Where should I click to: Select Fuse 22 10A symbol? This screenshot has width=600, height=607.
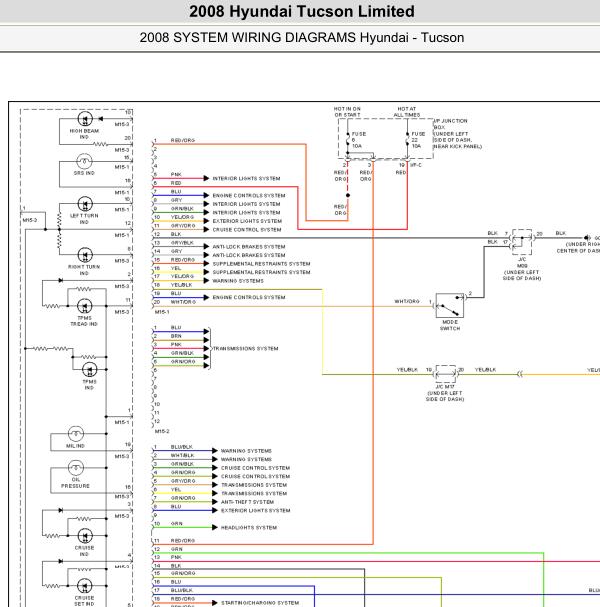pos(407,139)
